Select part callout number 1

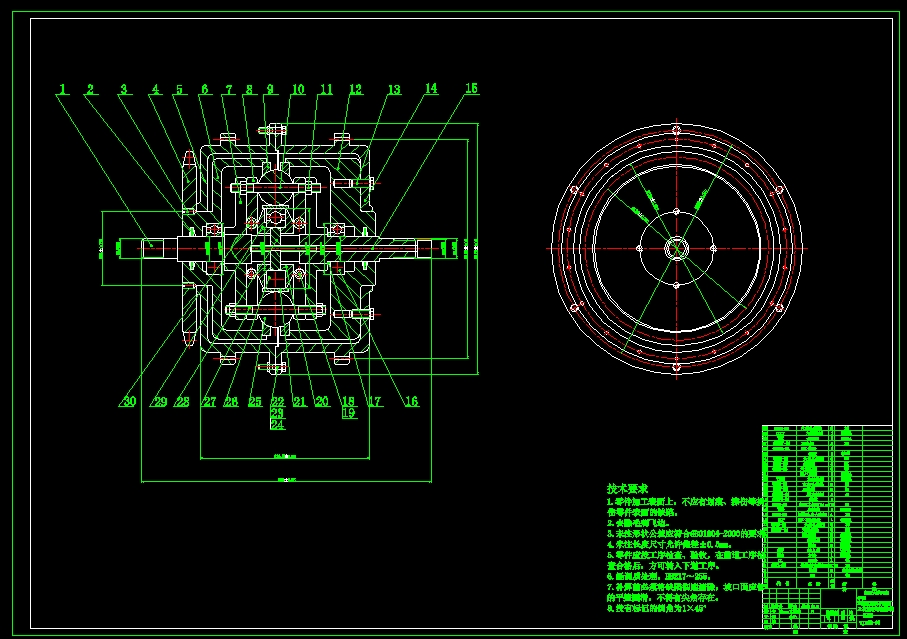[63, 89]
